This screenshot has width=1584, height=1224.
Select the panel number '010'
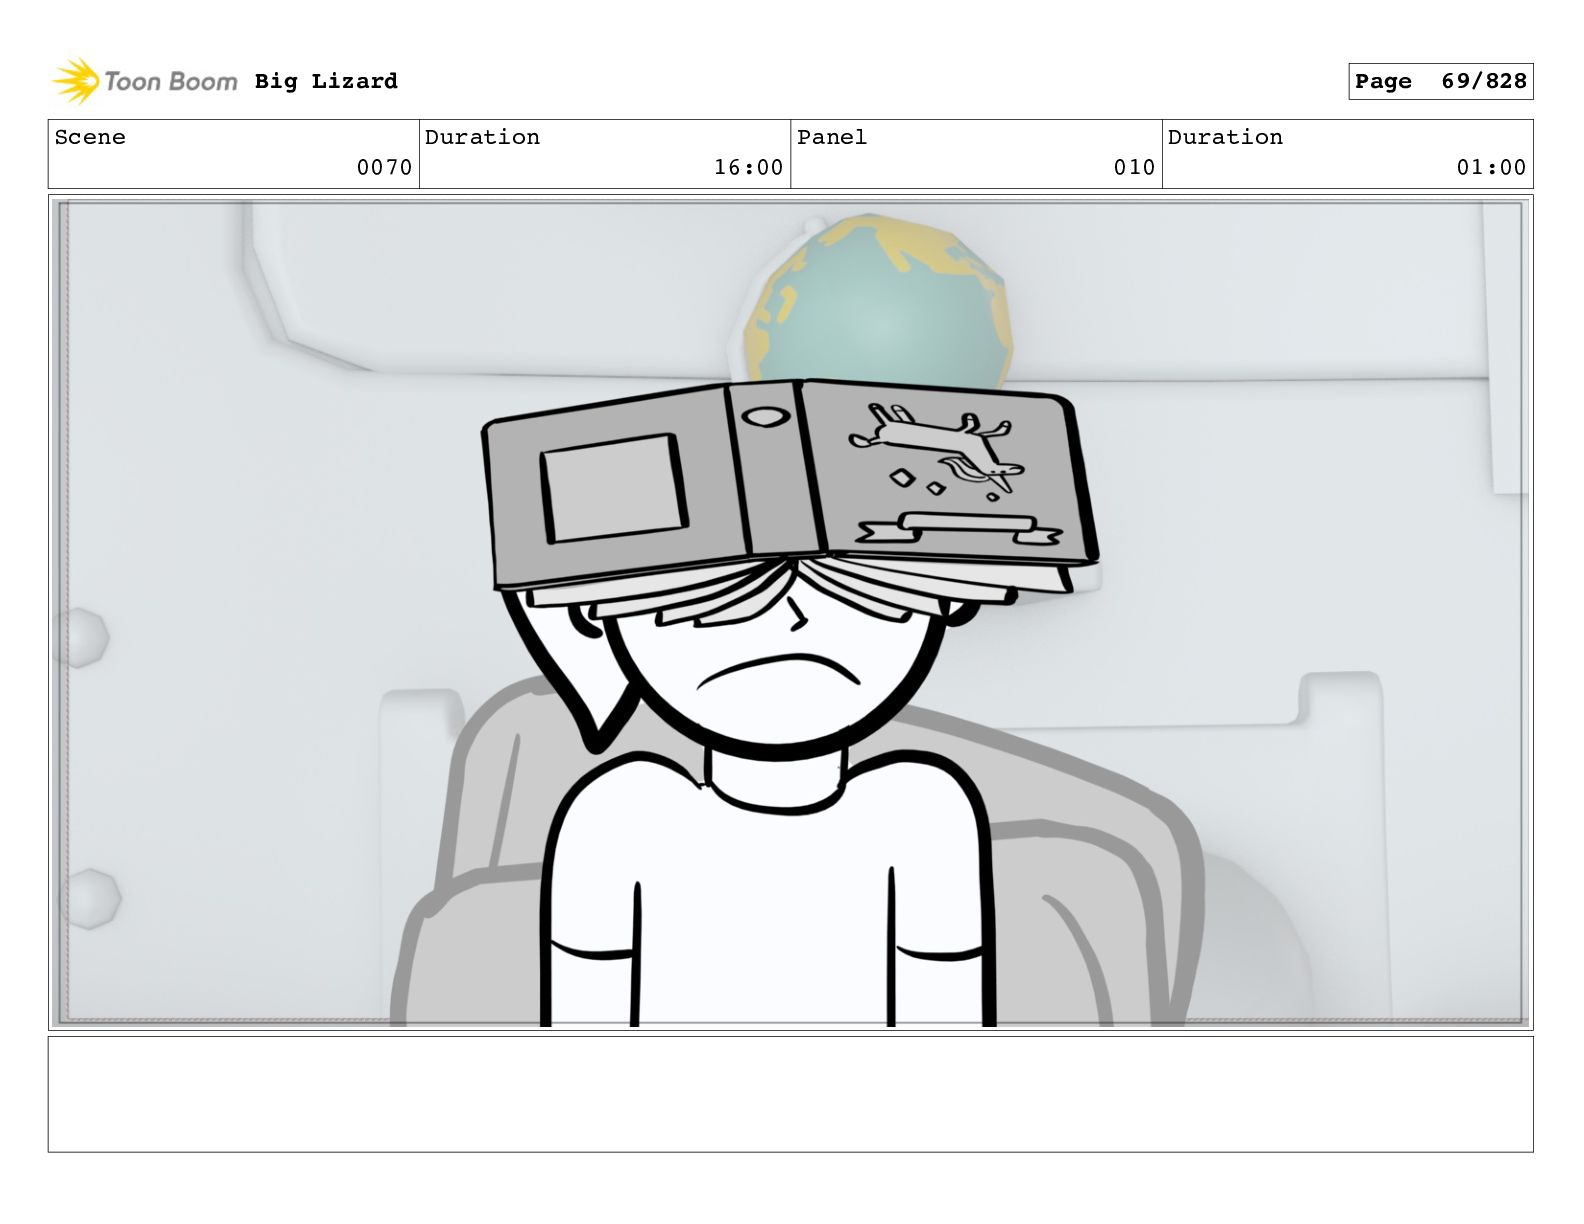coord(1134,167)
